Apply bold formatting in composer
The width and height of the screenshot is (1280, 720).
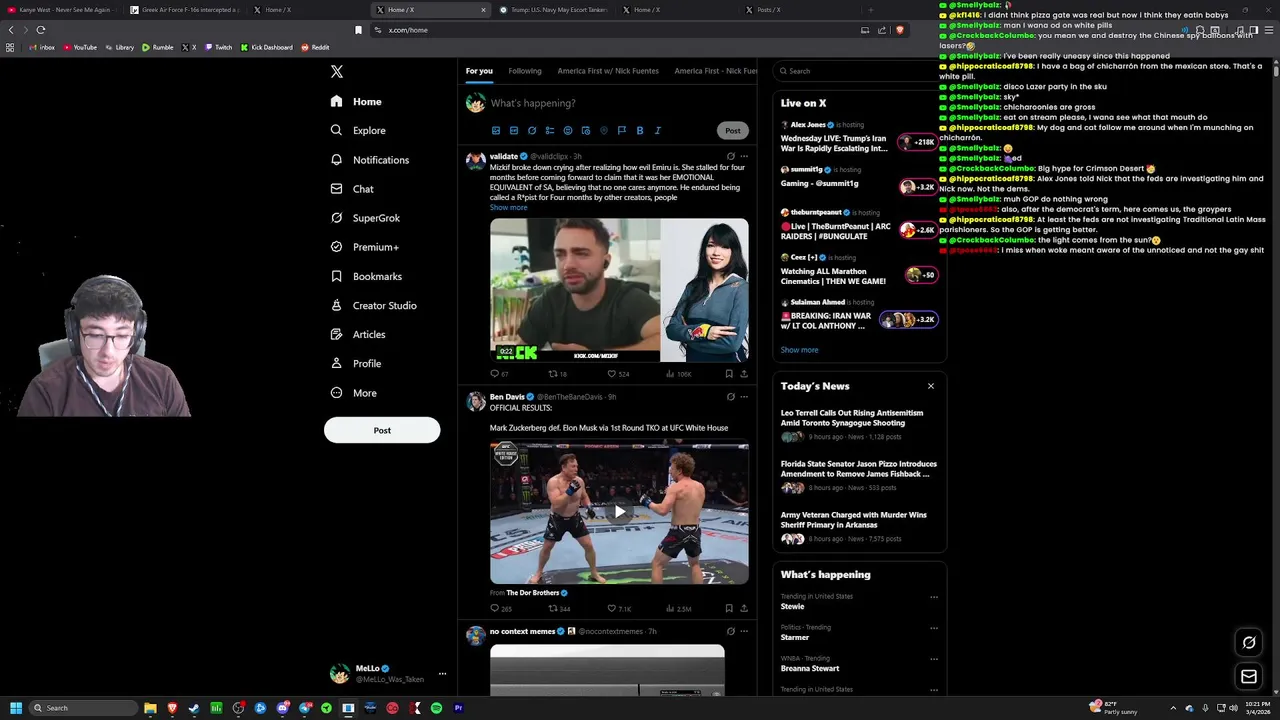(x=640, y=130)
